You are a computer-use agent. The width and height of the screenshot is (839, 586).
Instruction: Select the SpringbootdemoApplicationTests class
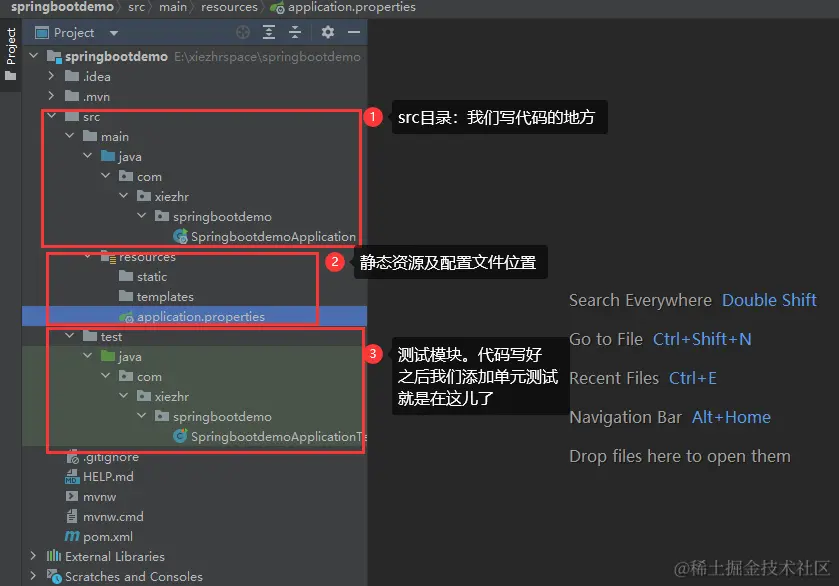click(278, 437)
